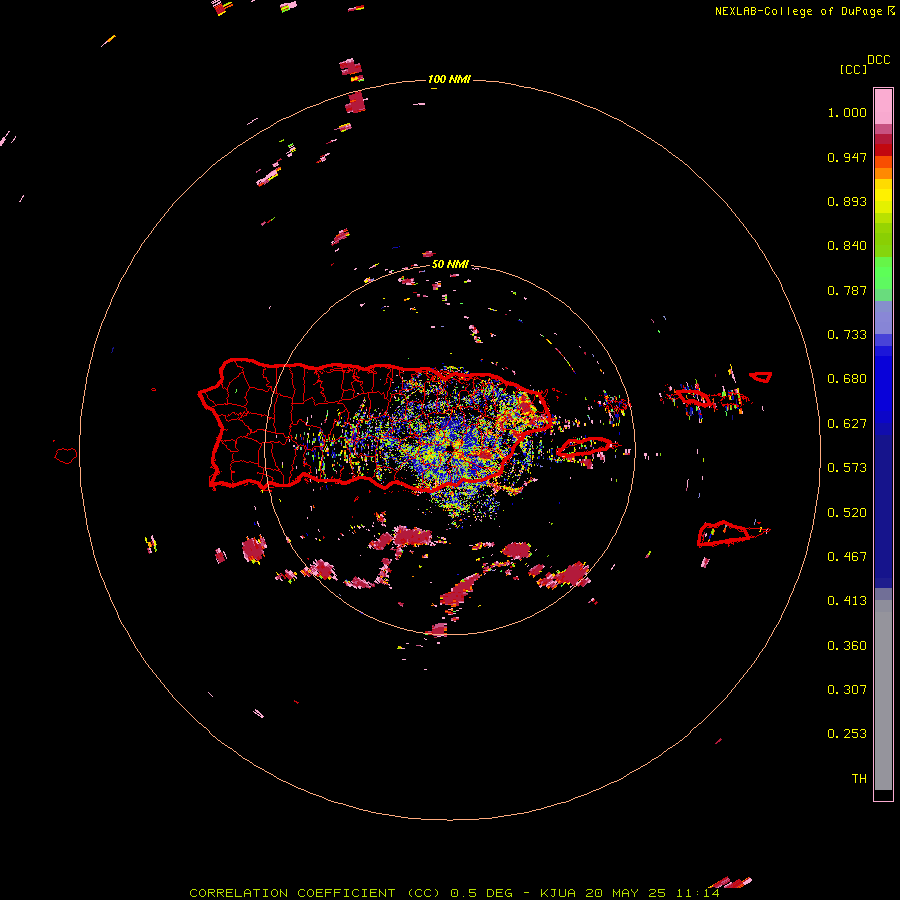Click the large red echo south of the 100 NMI label
Image resolution: width=900 pixels, height=900 pixels.
coord(355,102)
